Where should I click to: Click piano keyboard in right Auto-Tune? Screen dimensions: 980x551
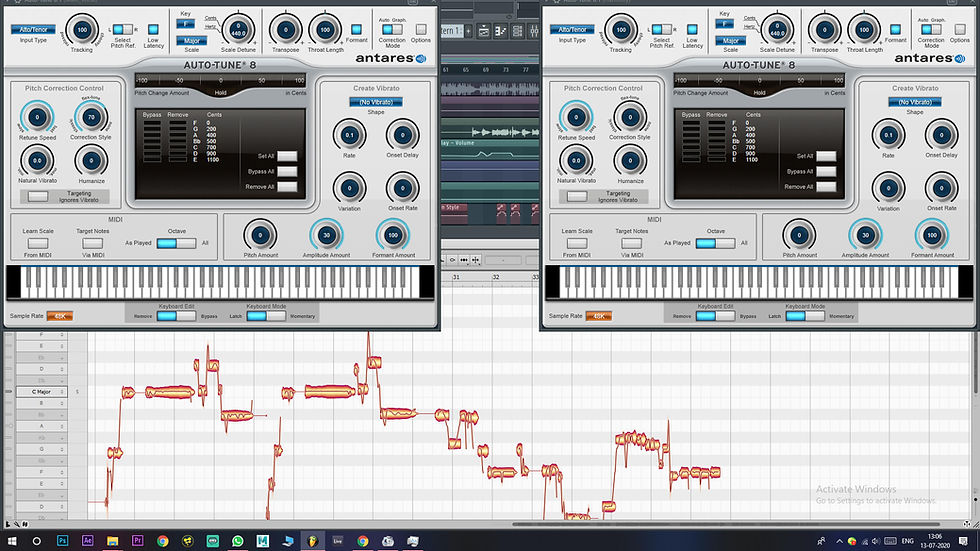[x=759, y=282]
